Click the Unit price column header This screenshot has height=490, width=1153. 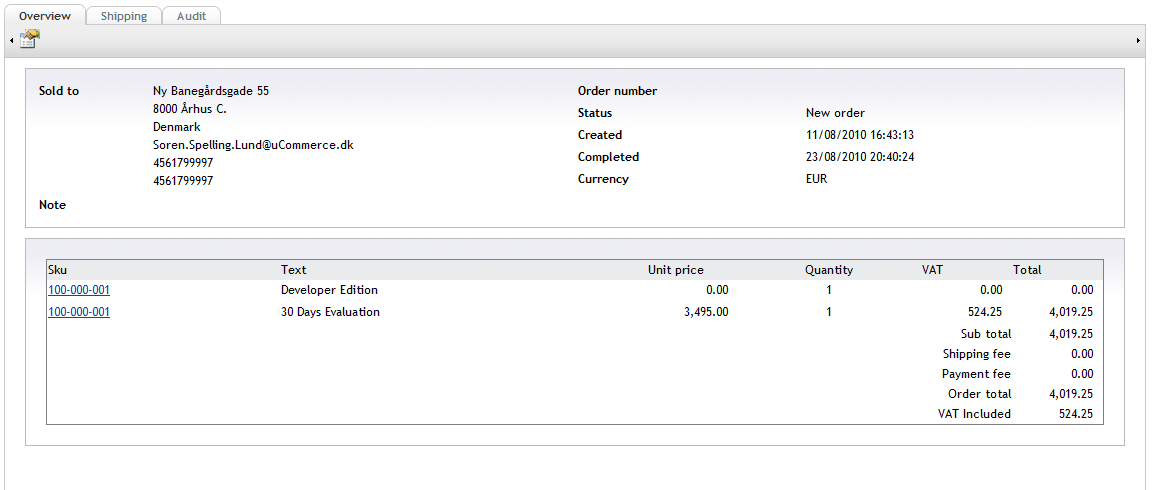point(675,270)
